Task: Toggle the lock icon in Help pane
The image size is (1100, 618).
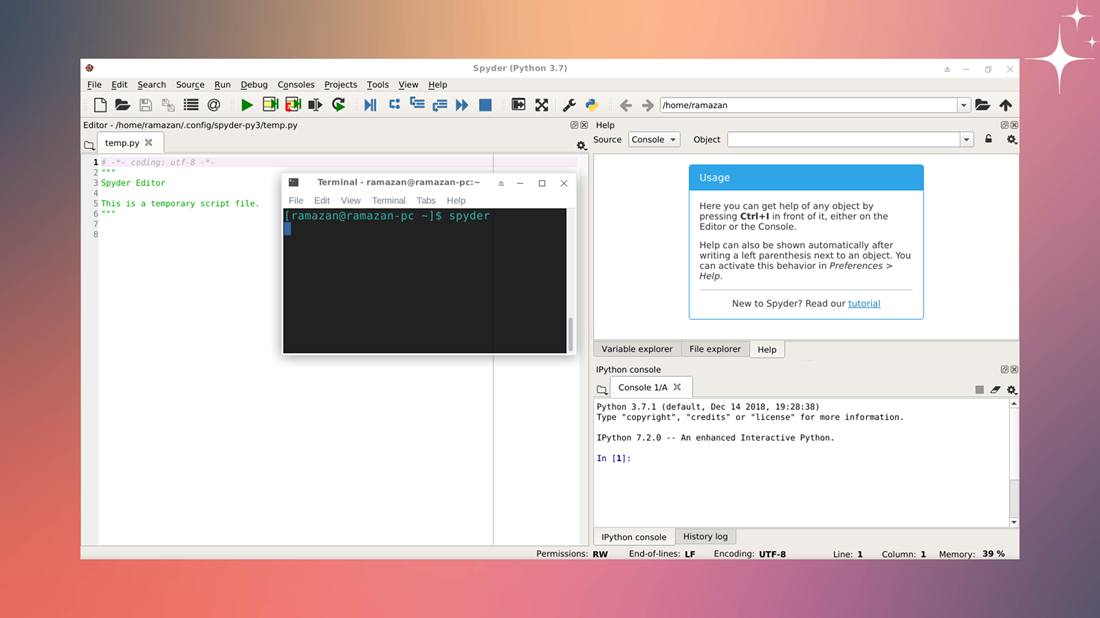Action: click(x=989, y=140)
